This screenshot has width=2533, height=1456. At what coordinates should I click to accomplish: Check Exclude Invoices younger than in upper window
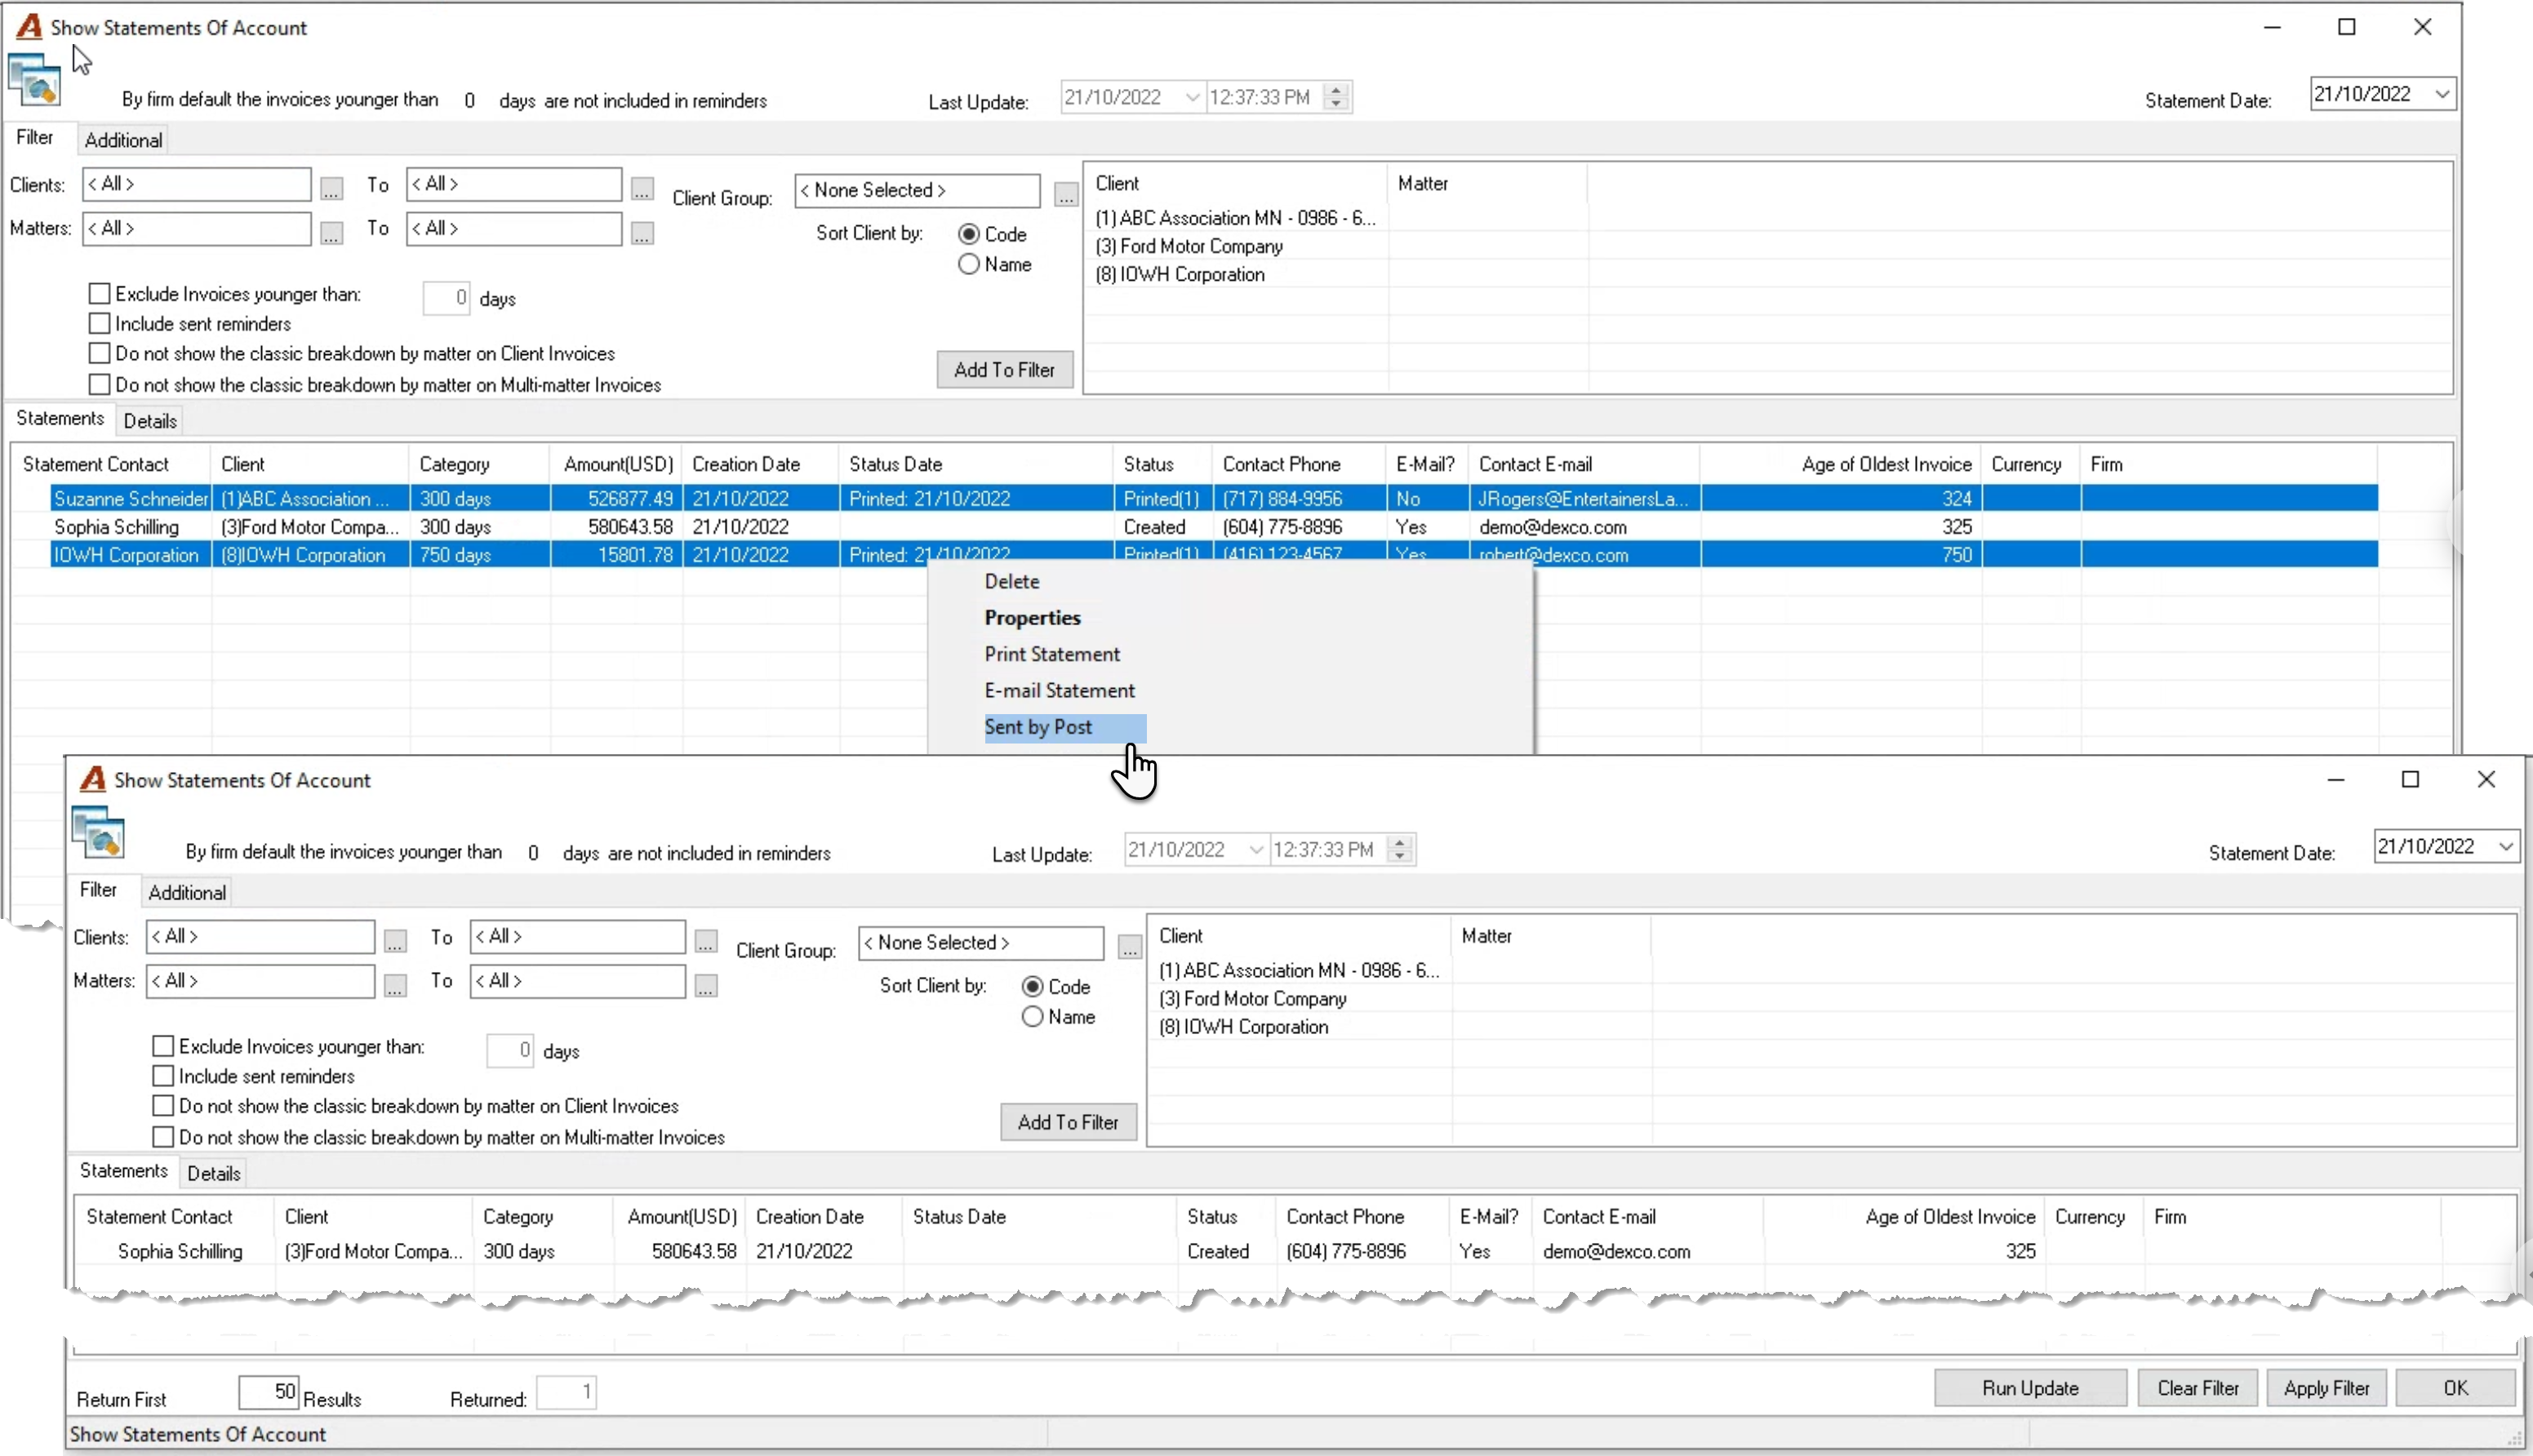click(x=99, y=294)
